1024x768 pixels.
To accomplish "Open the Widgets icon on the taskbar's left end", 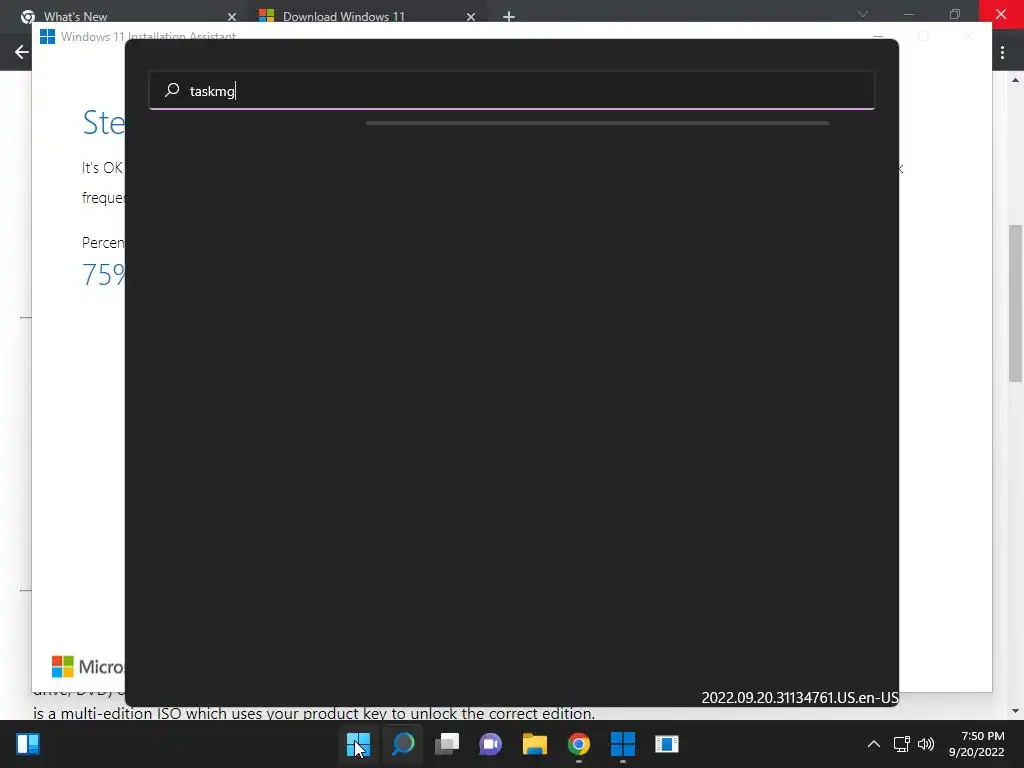I will 28,744.
